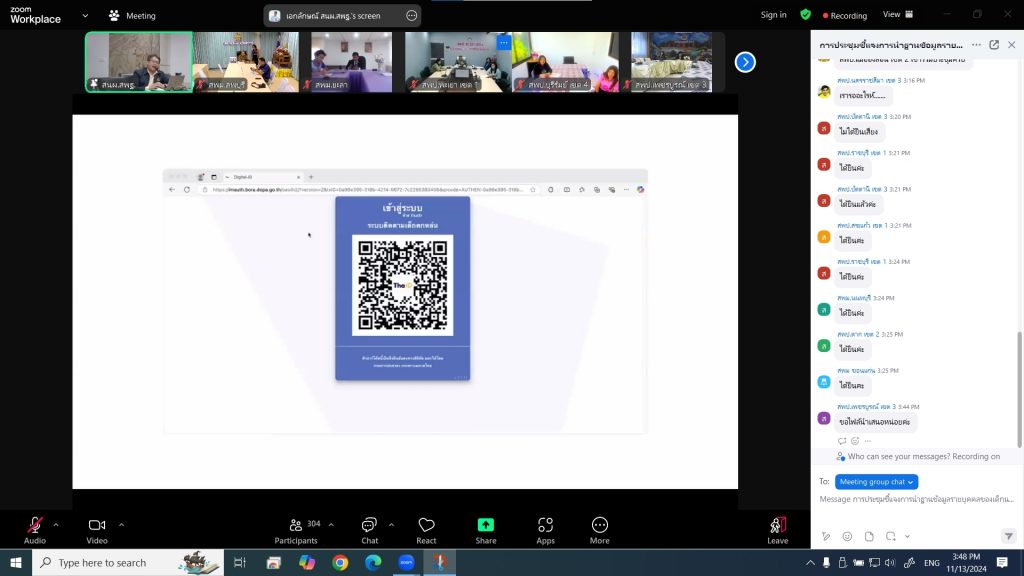This screenshot has width=1024, height=576.
Task: Open the More options menu
Action: 600,530
